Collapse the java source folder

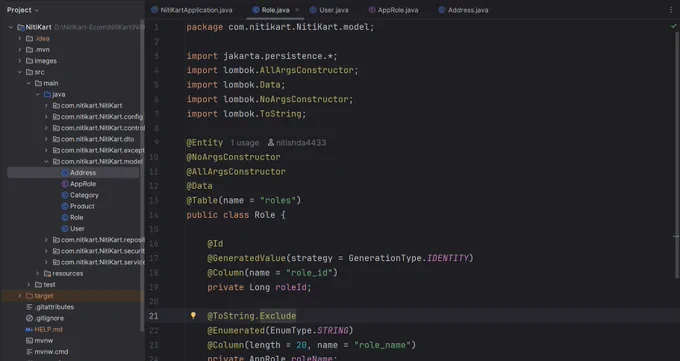point(38,95)
